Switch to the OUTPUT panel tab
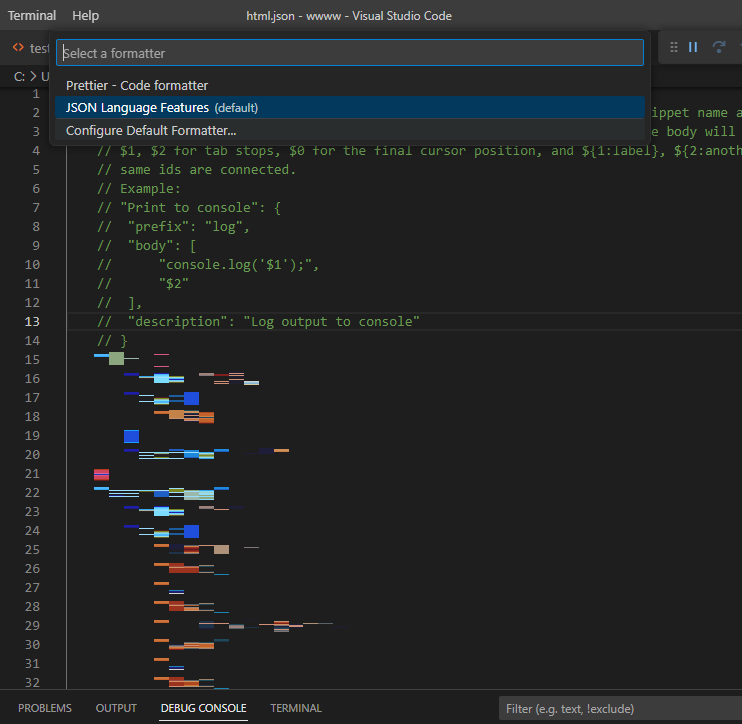Viewport: 742px width, 724px height. click(116, 708)
